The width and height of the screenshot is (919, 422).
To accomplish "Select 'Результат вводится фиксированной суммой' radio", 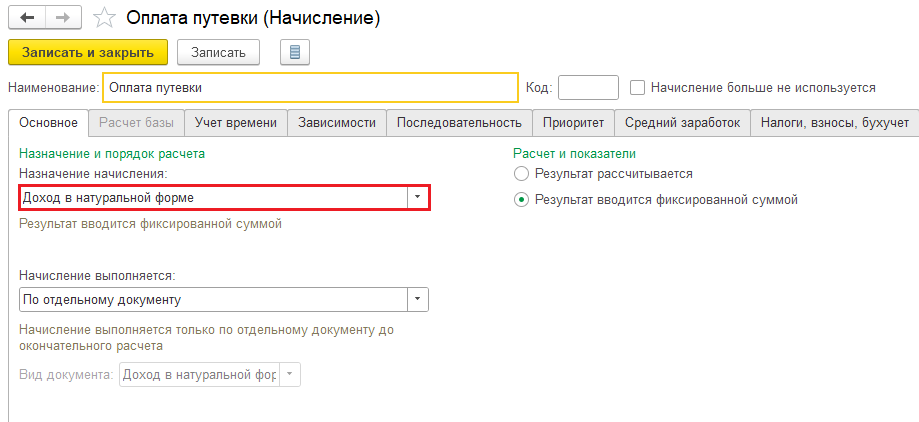I will [x=520, y=199].
